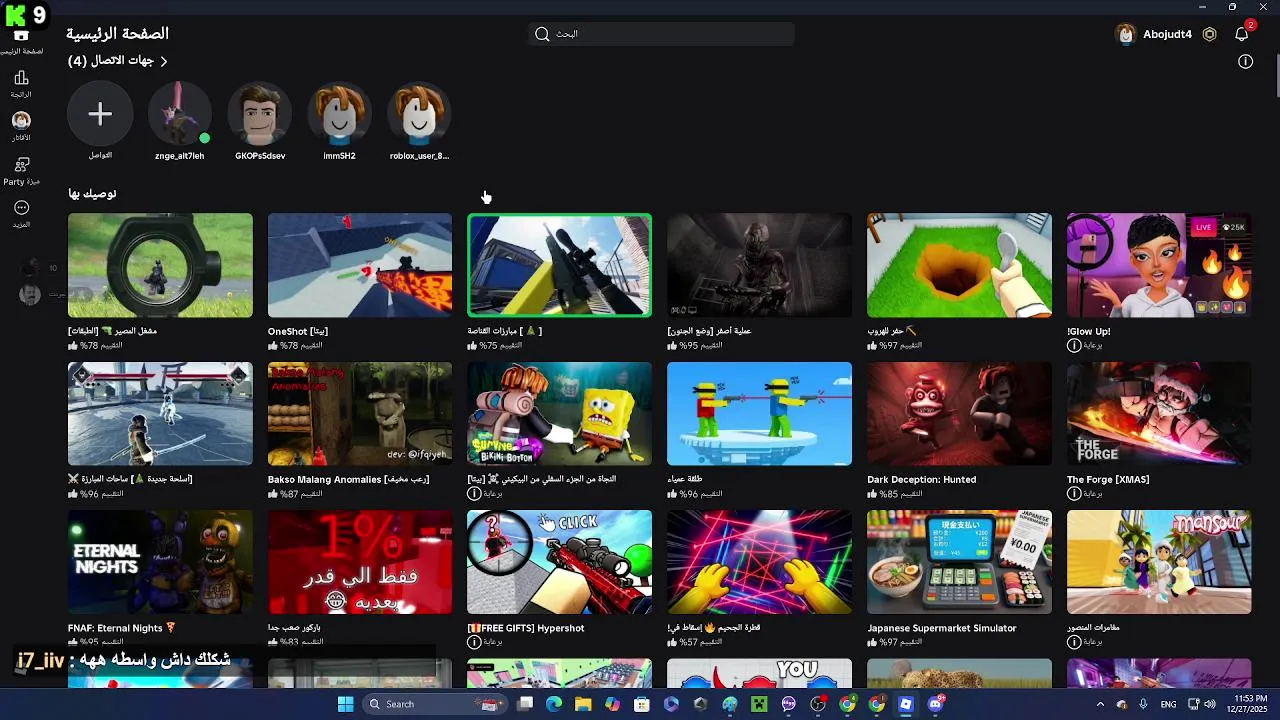Open File Explorer from the taskbar

click(583, 704)
